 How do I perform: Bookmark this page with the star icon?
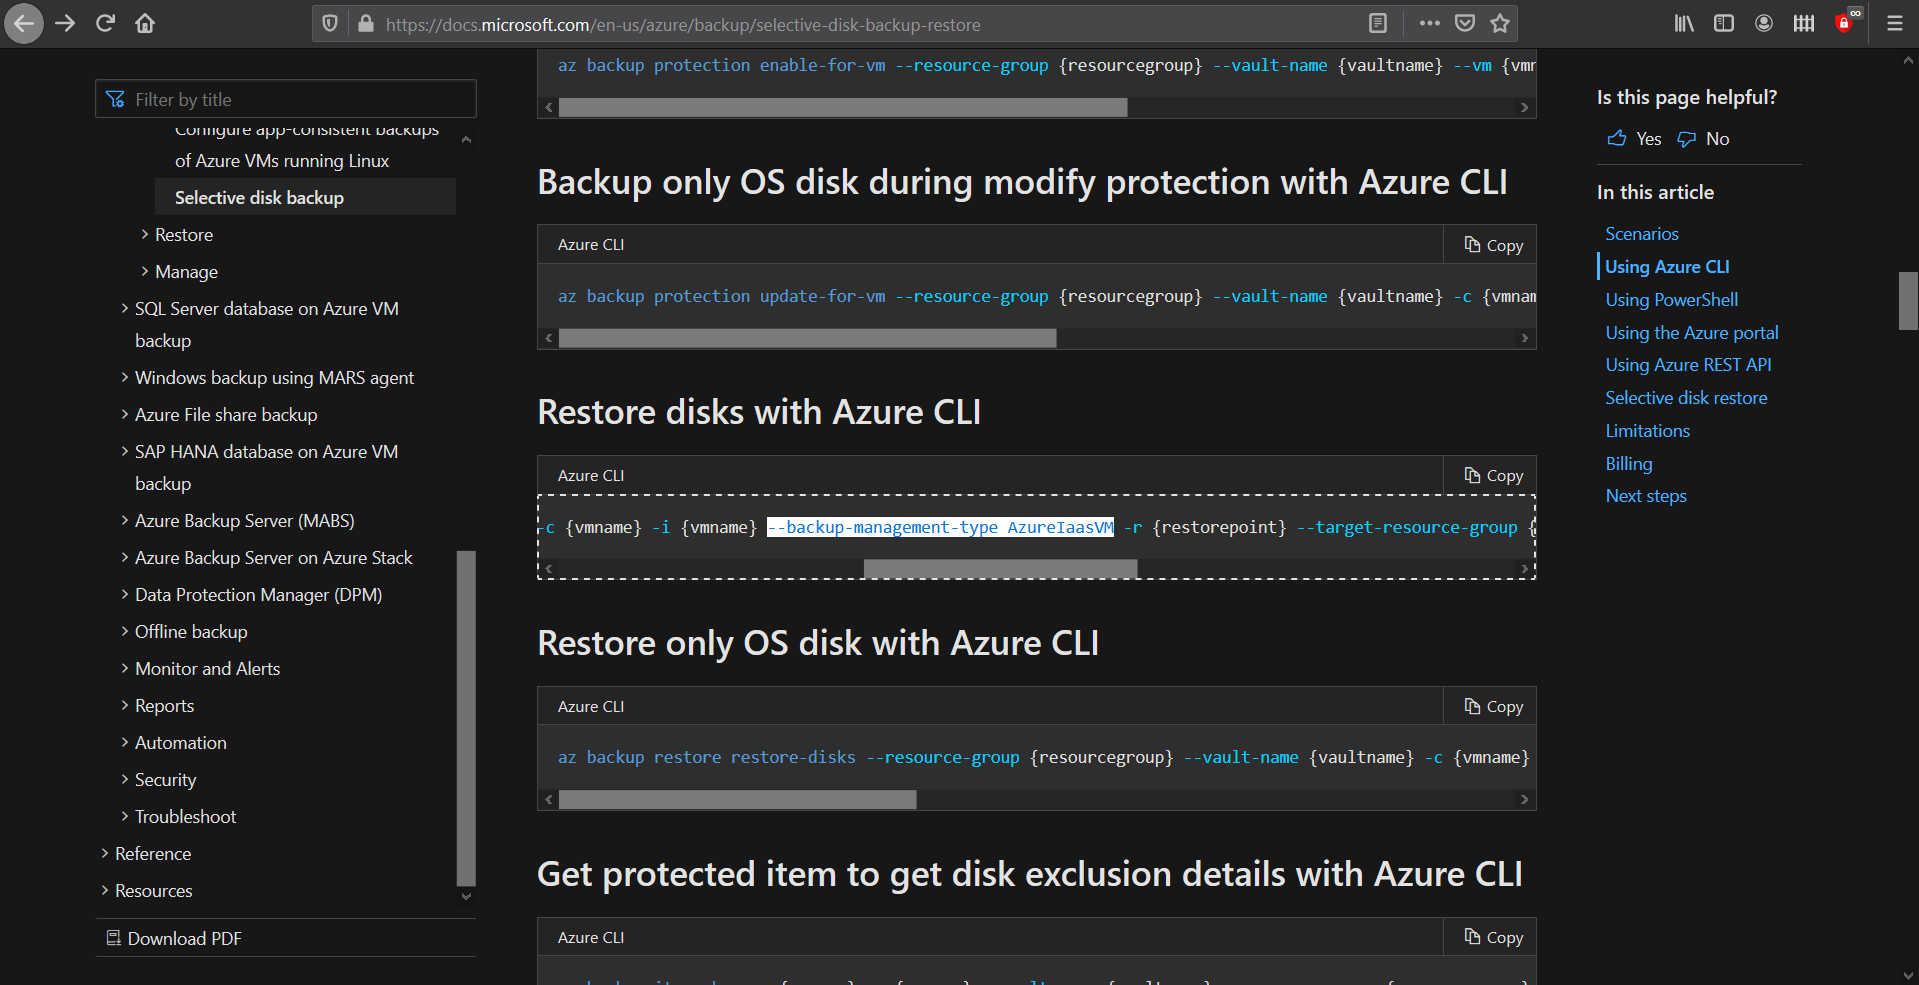click(x=1499, y=23)
